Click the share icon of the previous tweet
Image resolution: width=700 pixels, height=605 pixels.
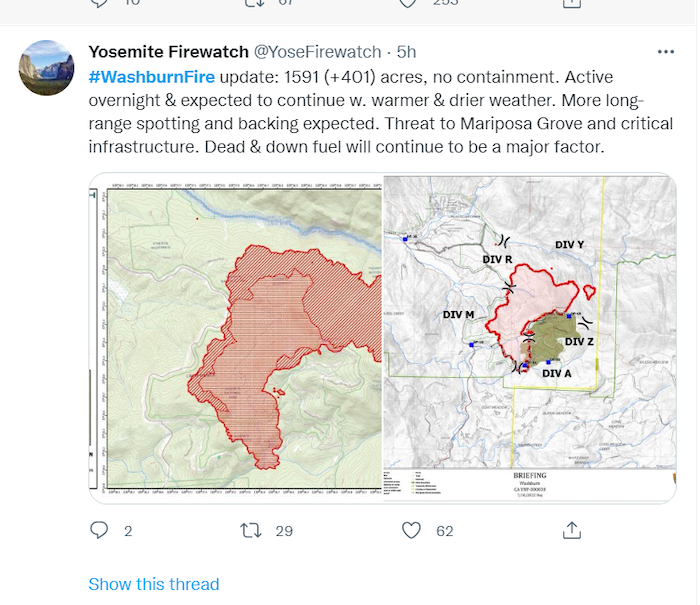pyautogui.click(x=572, y=4)
